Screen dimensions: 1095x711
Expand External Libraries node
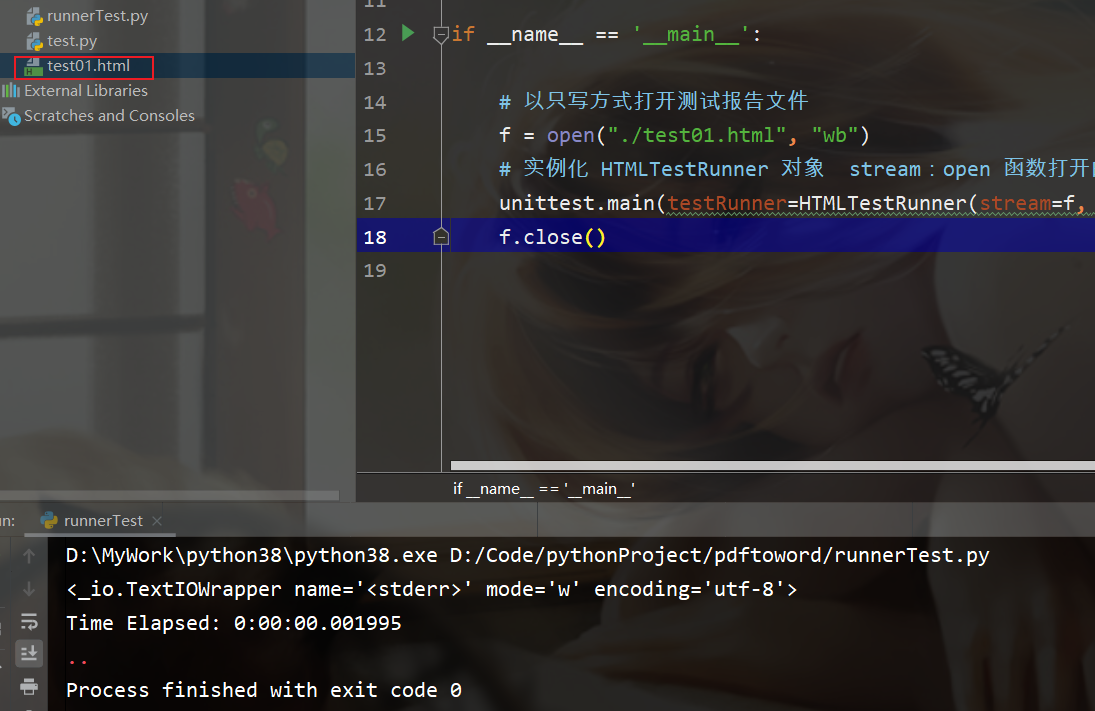click(x=75, y=91)
